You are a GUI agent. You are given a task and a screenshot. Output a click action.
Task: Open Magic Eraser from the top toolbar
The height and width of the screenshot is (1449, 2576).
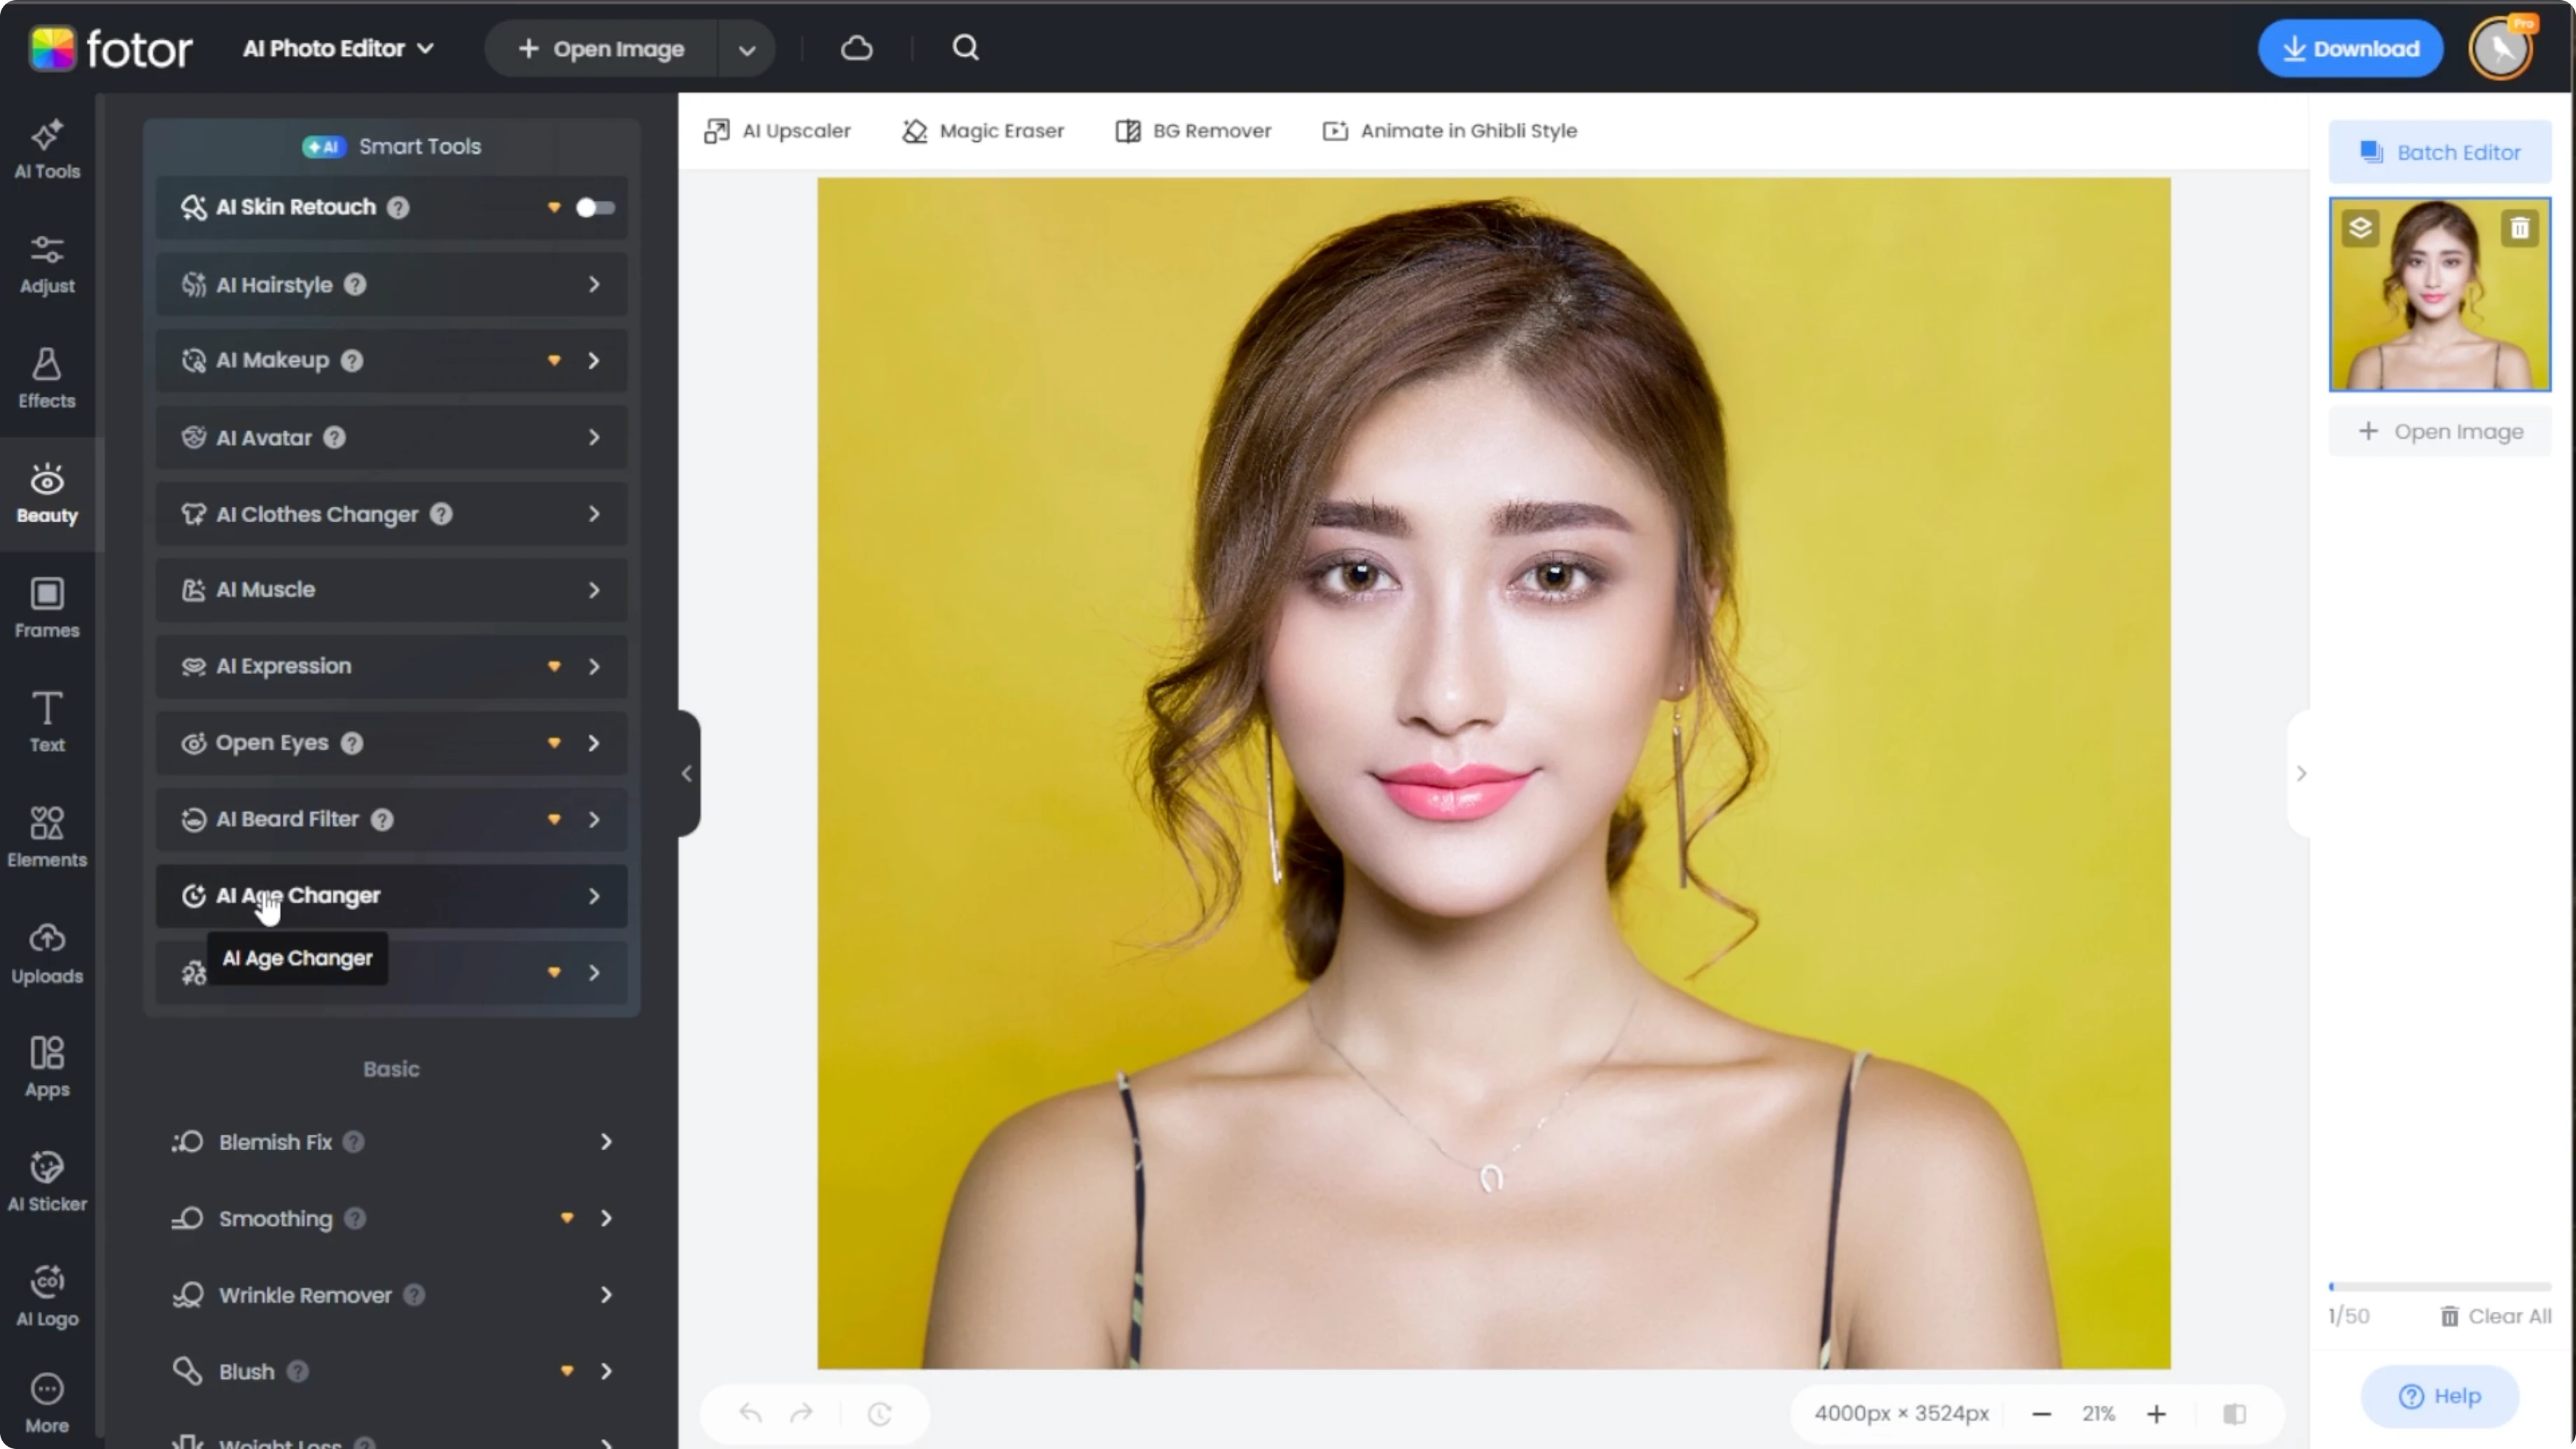pyautogui.click(x=983, y=131)
